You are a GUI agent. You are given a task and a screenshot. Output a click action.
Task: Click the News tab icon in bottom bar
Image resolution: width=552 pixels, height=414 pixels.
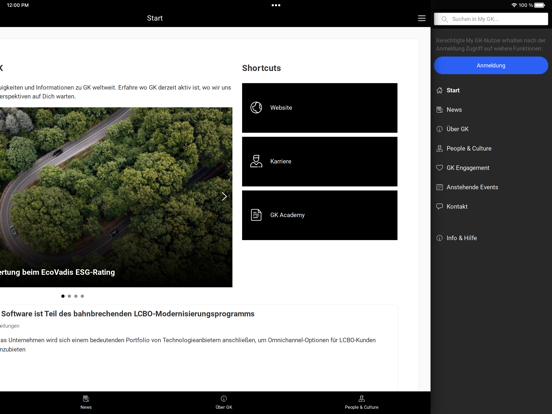(86, 399)
